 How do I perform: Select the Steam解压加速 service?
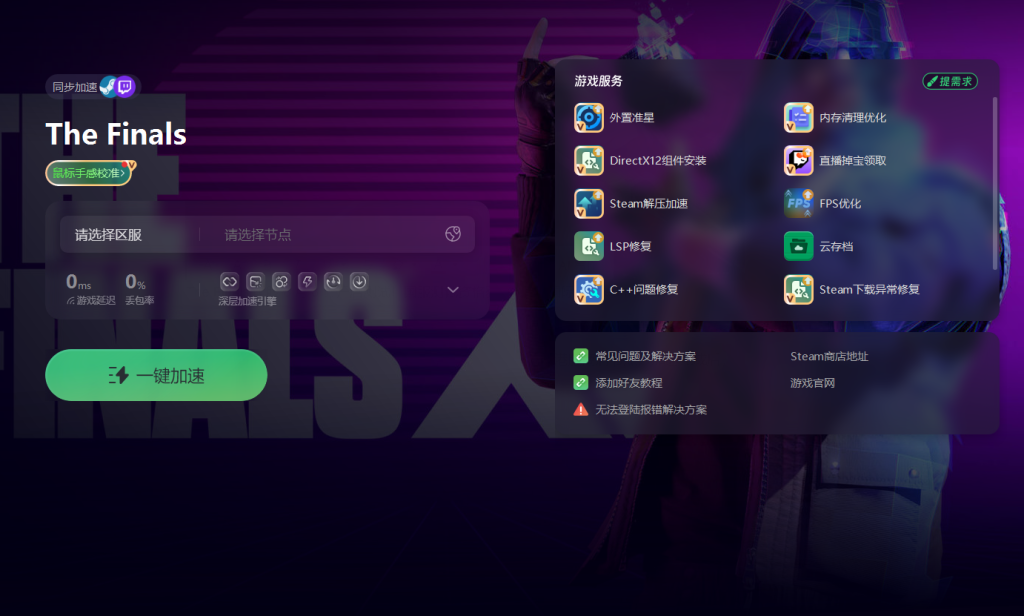pos(632,204)
